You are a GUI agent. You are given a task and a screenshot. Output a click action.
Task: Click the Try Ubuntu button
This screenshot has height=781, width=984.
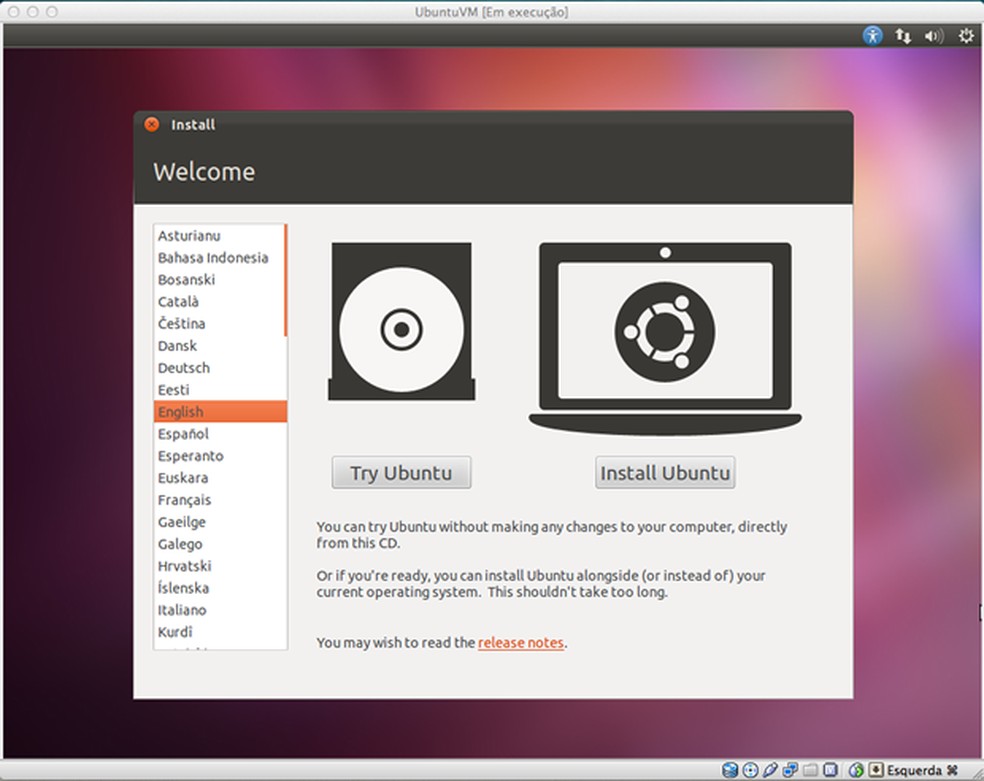click(x=402, y=472)
